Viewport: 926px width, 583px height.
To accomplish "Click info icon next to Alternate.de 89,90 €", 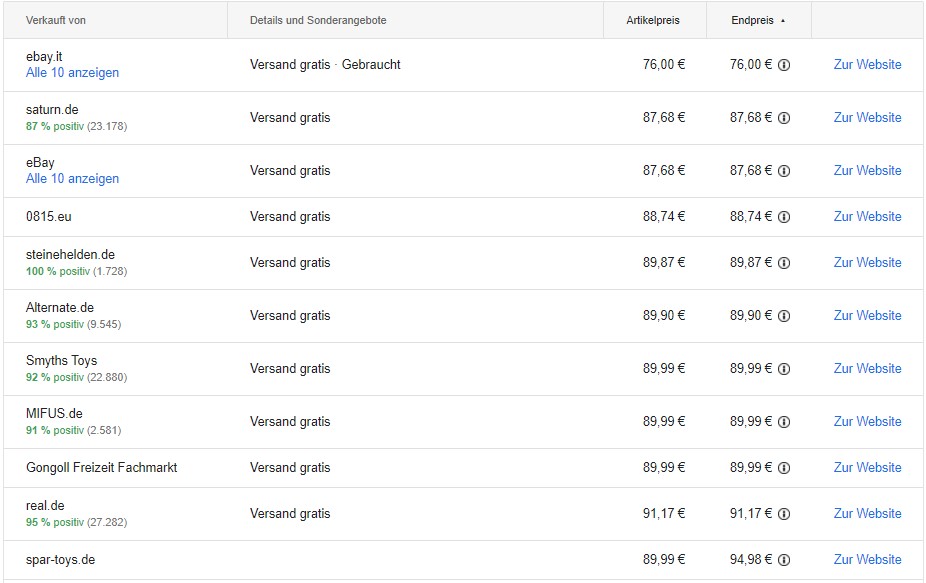I will click(784, 316).
